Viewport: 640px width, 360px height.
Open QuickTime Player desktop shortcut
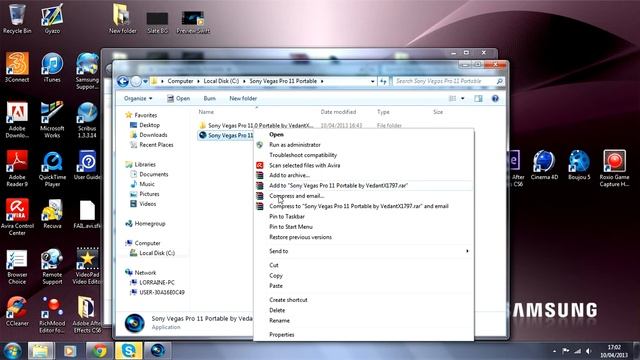point(52,168)
